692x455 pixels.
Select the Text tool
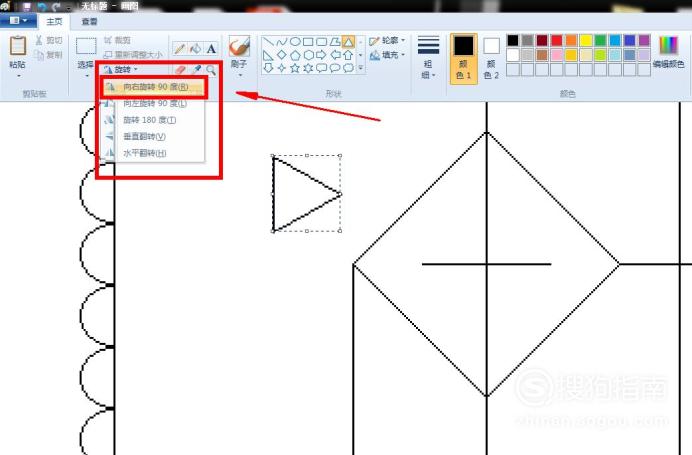[x=211, y=49]
